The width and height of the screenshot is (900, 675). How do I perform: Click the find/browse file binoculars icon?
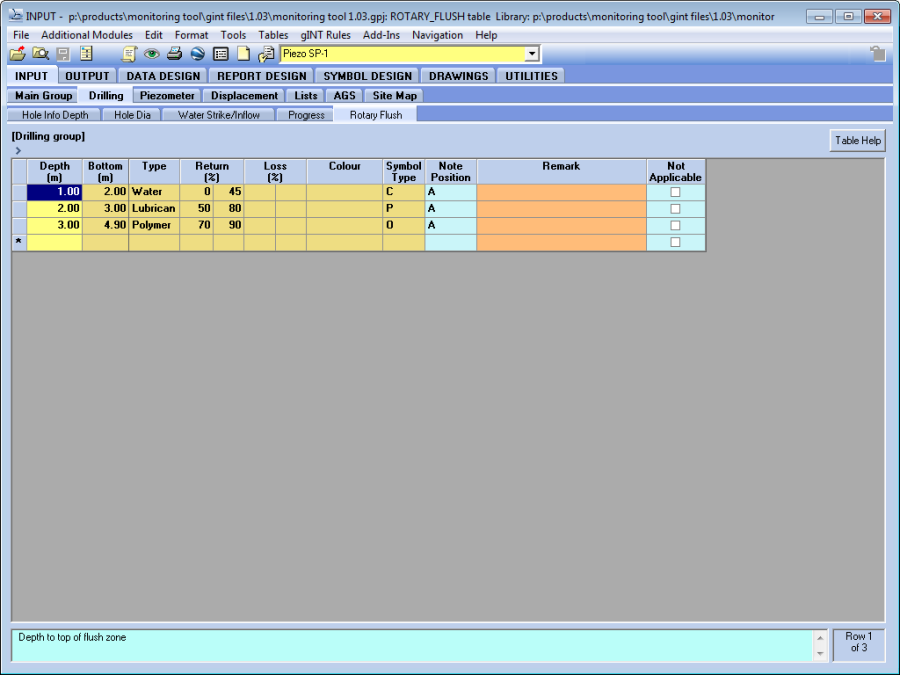click(x=40, y=54)
